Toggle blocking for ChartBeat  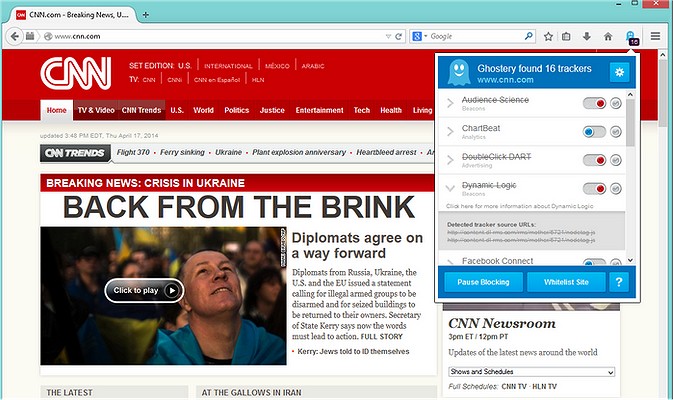(x=594, y=132)
